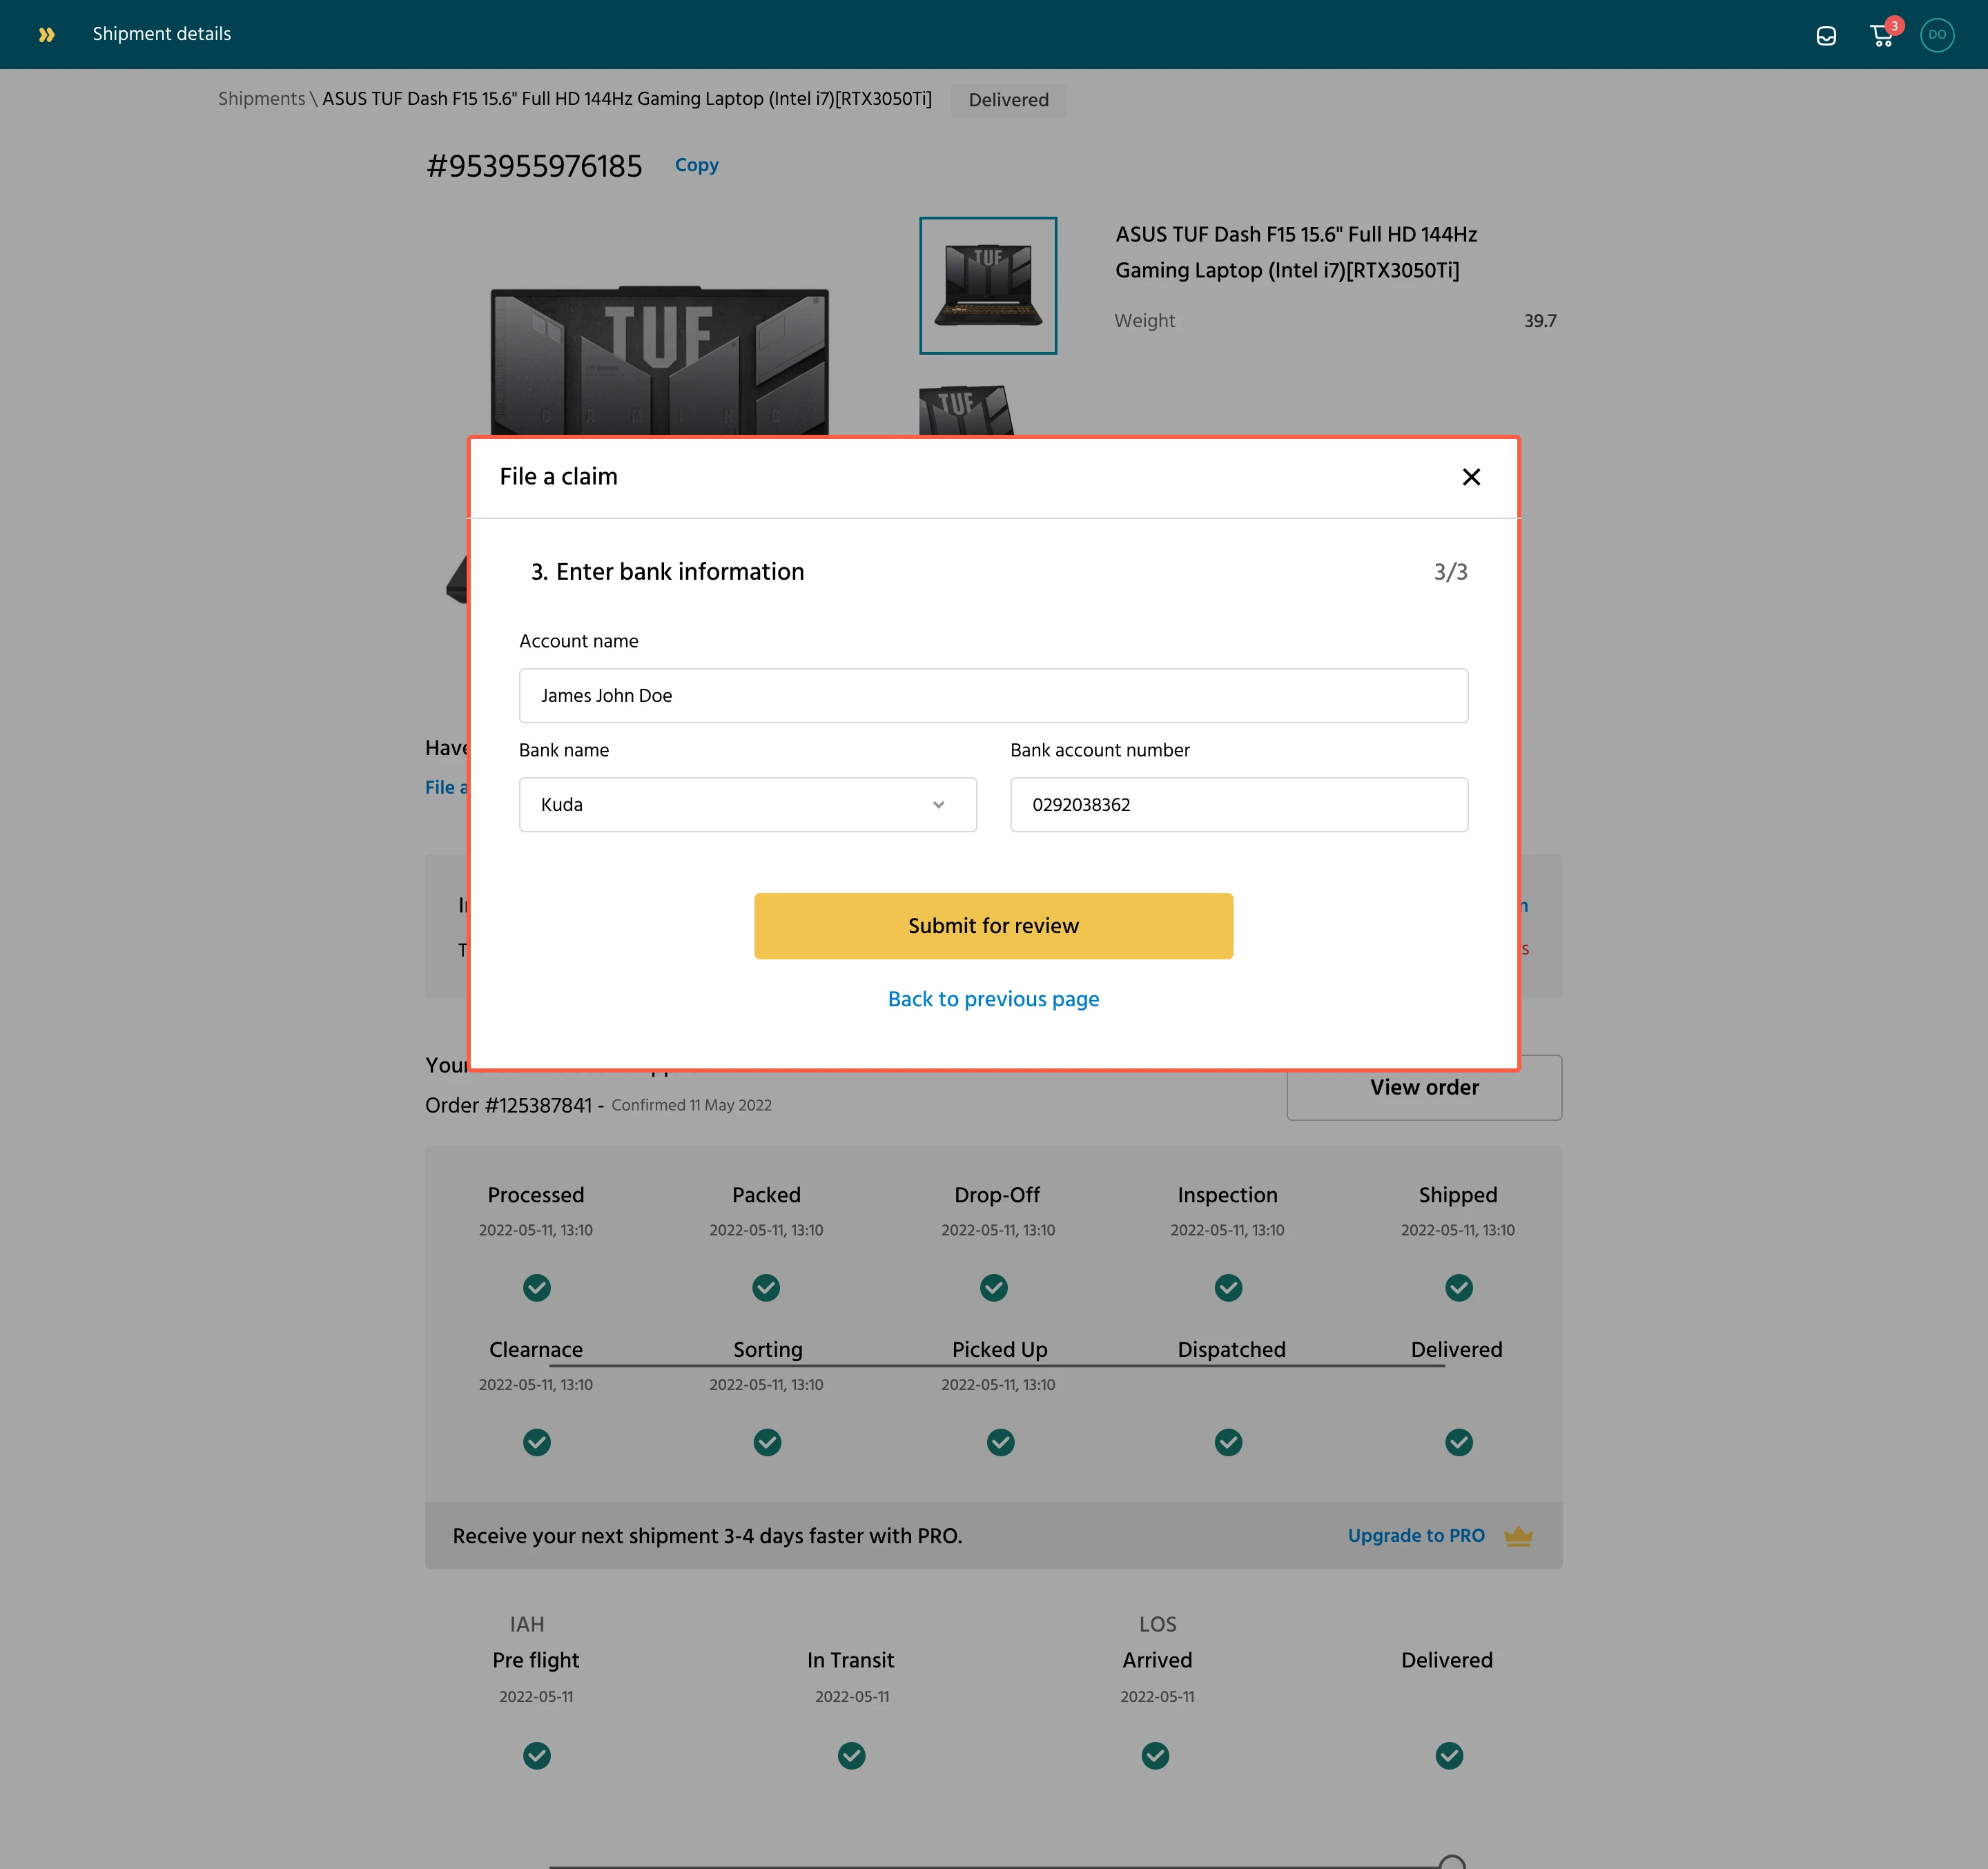The image size is (1988, 1869).
Task: Click the Processed status checkmark
Action: 536,1287
